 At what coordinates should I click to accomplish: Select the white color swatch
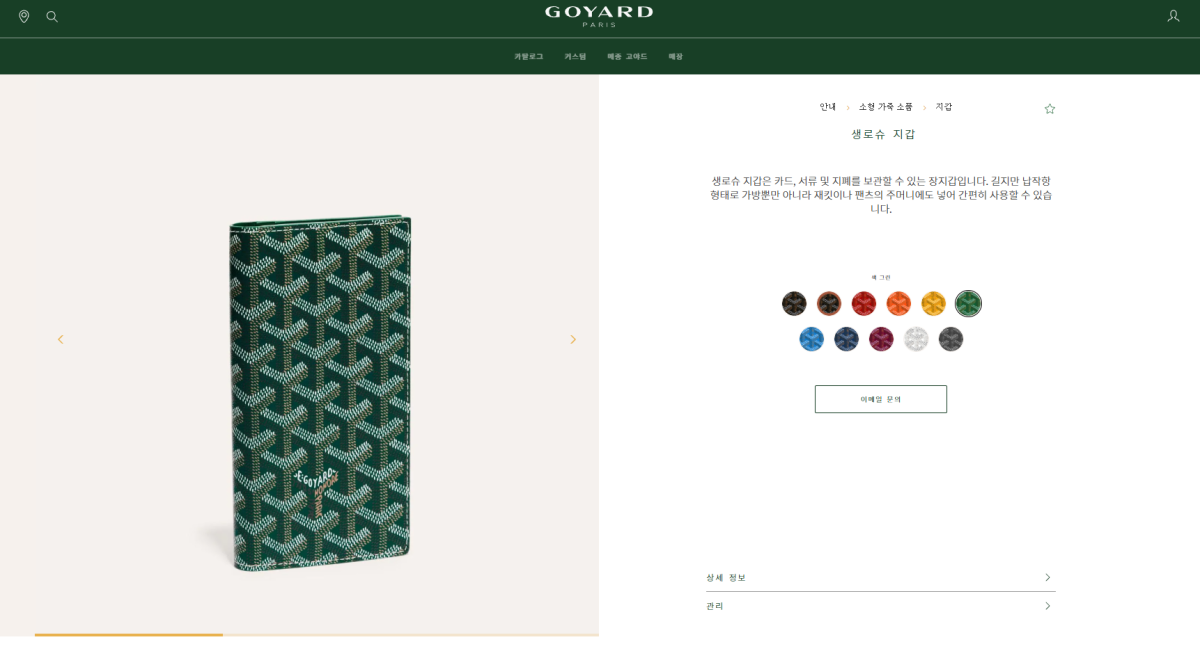tap(916, 339)
